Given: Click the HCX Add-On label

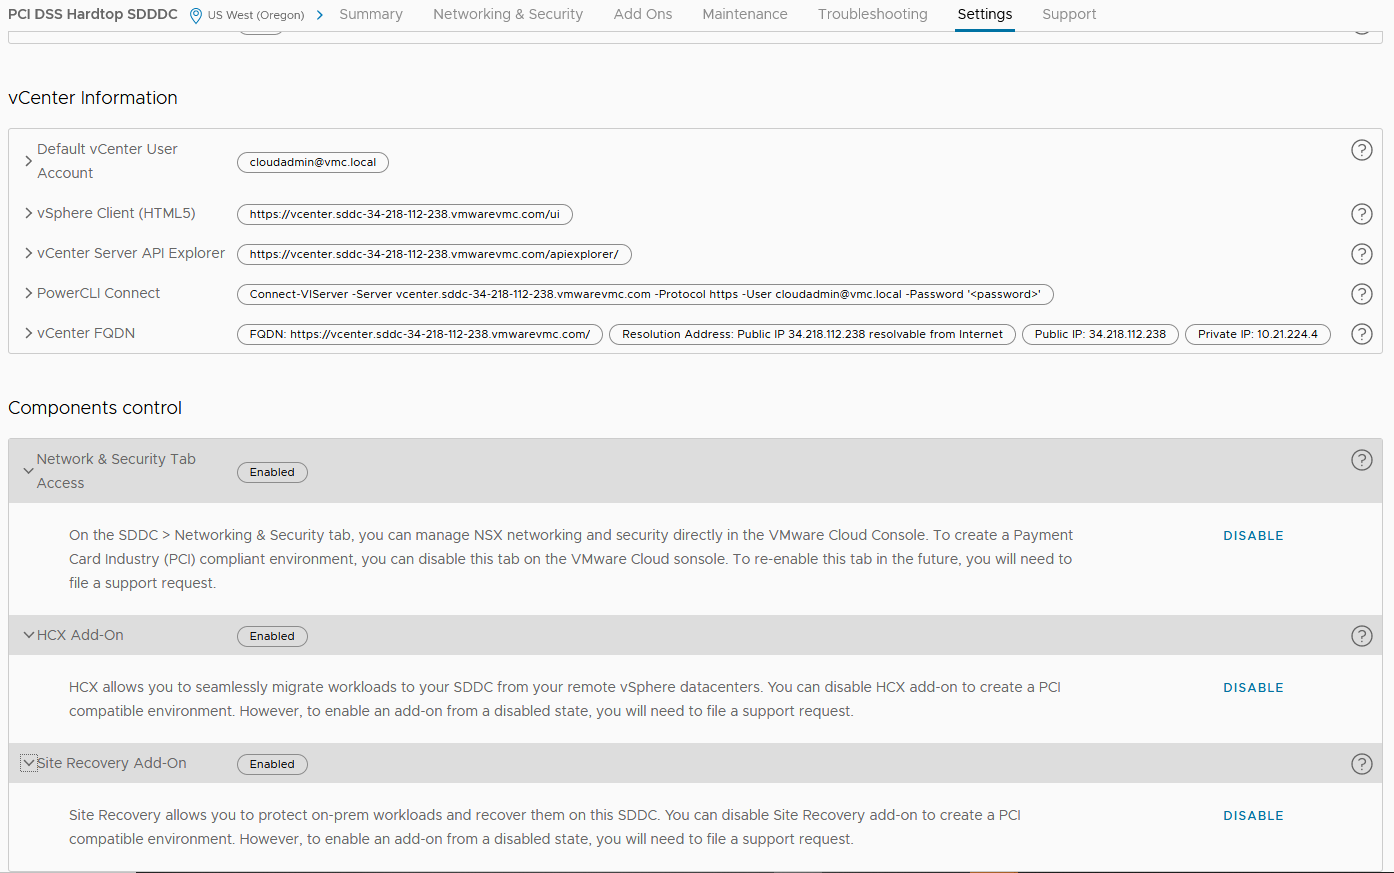Looking at the screenshot, I should tap(80, 635).
